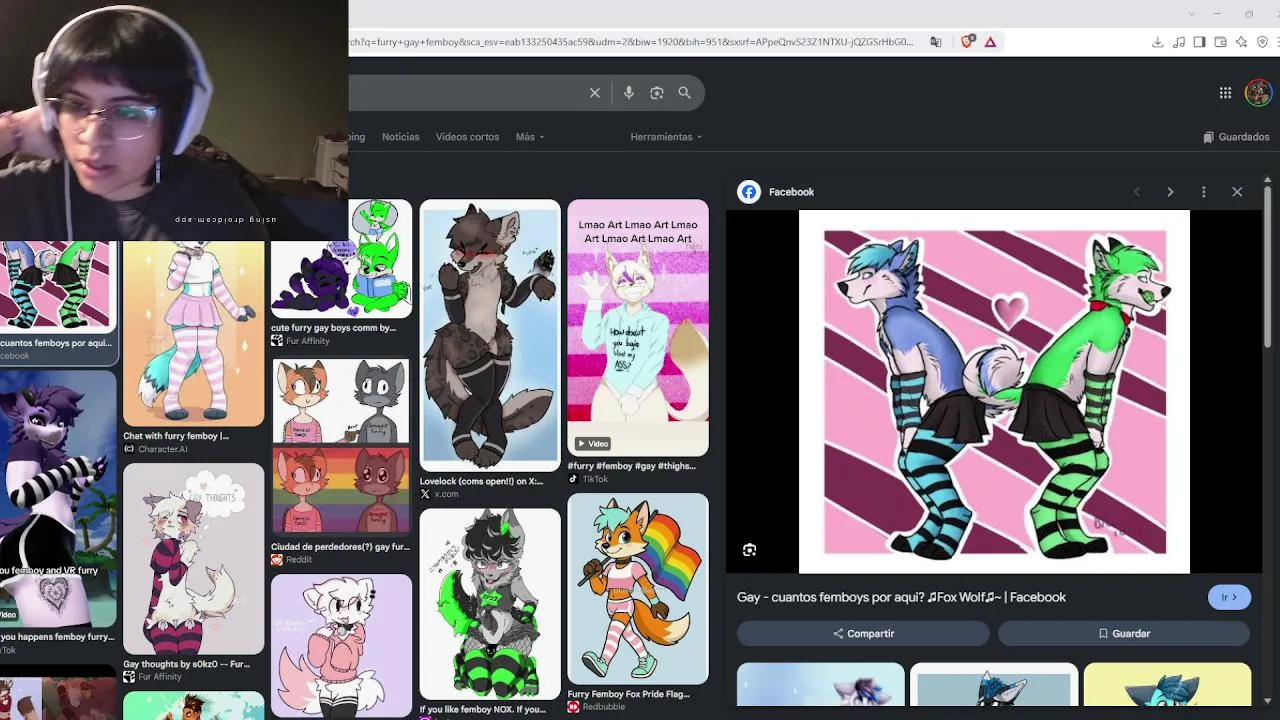Open the Facebook source link in preview
The height and width of the screenshot is (720, 1280).
coord(791,192)
